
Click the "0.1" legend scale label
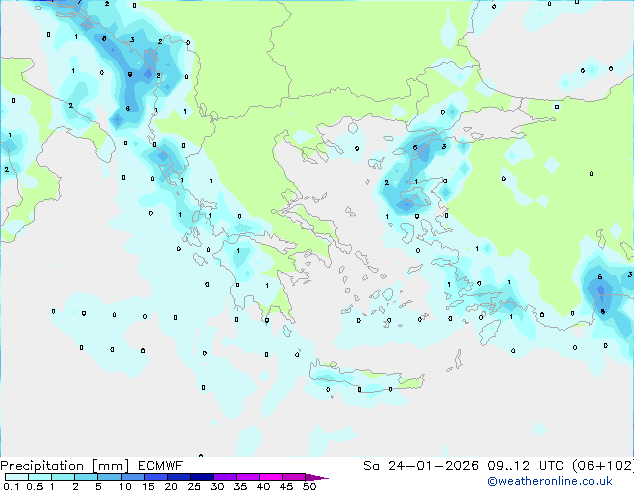[11, 486]
